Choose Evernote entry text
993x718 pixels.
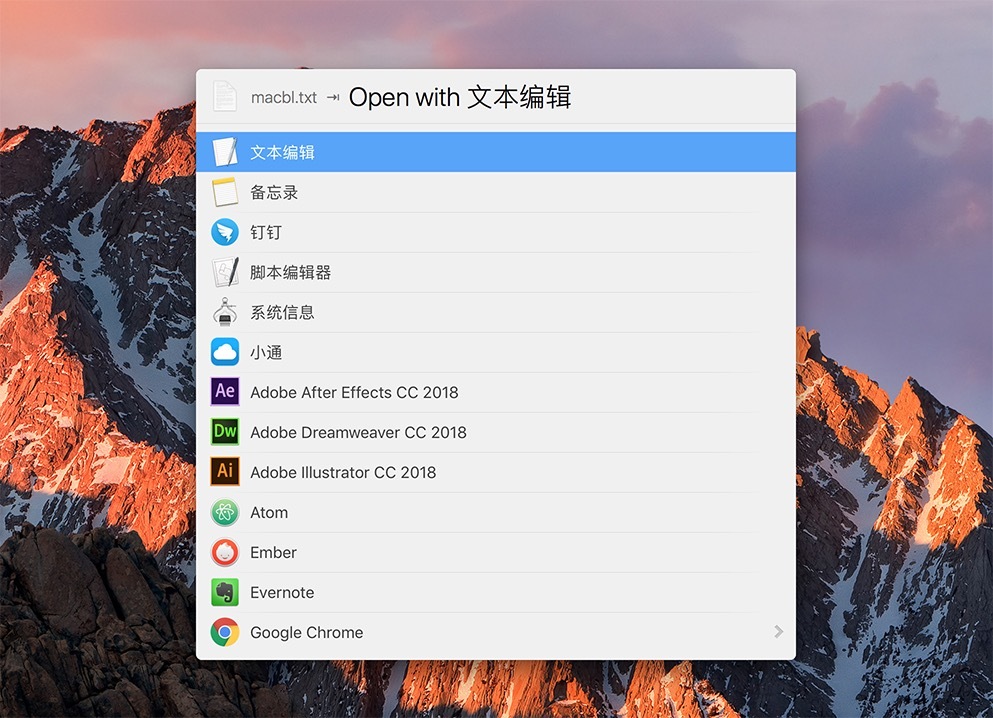tap(282, 592)
